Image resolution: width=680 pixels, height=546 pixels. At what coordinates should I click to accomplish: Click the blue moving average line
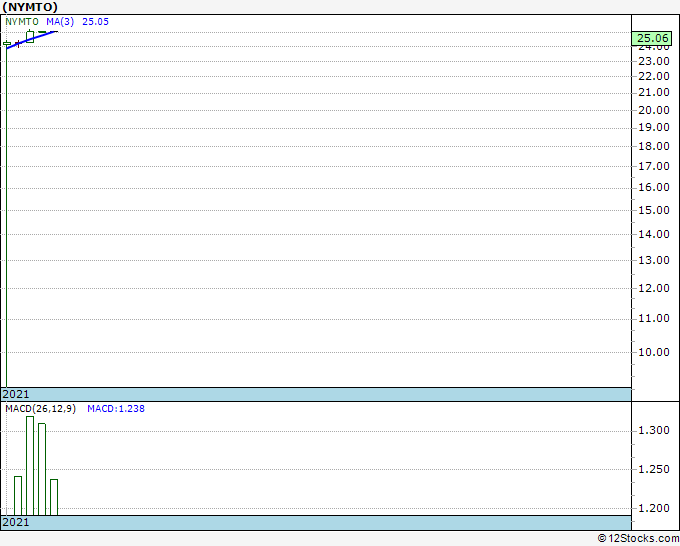coord(33,40)
